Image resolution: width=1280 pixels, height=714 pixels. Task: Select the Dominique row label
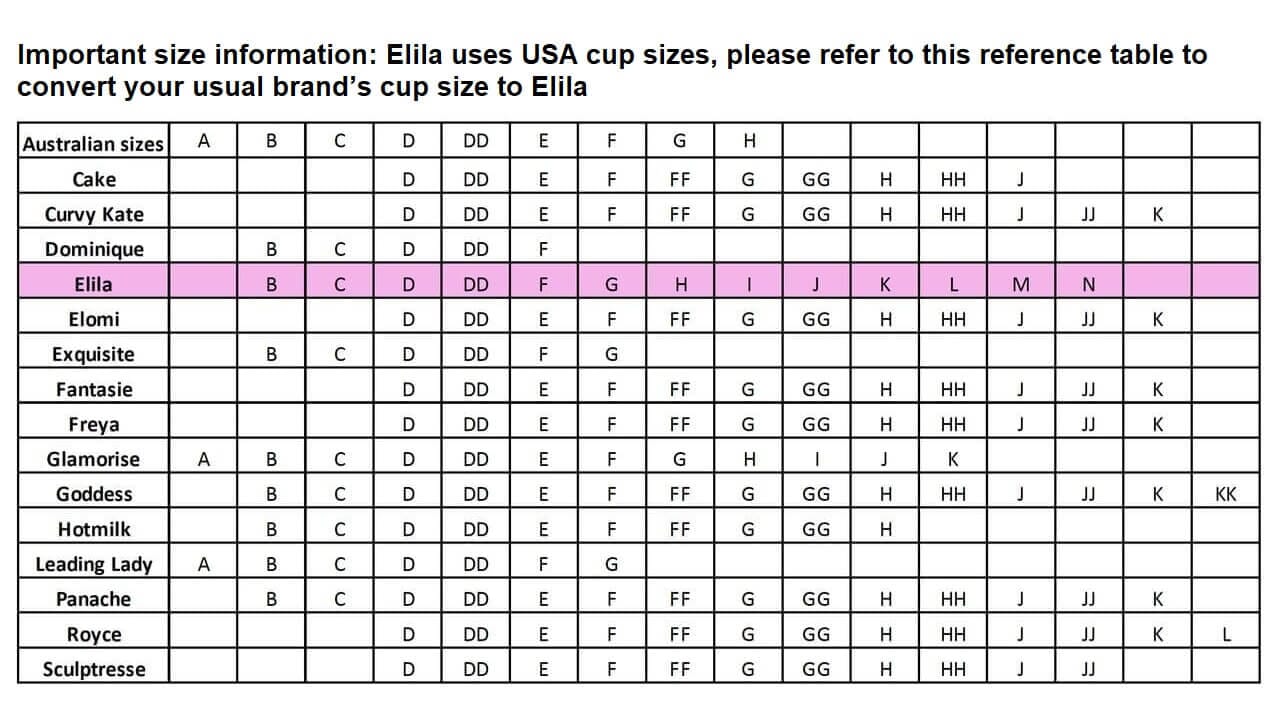(93, 249)
